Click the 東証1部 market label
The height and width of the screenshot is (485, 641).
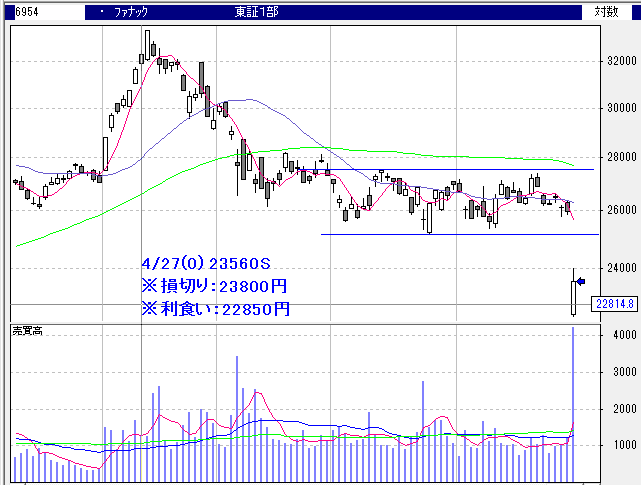(x=257, y=11)
